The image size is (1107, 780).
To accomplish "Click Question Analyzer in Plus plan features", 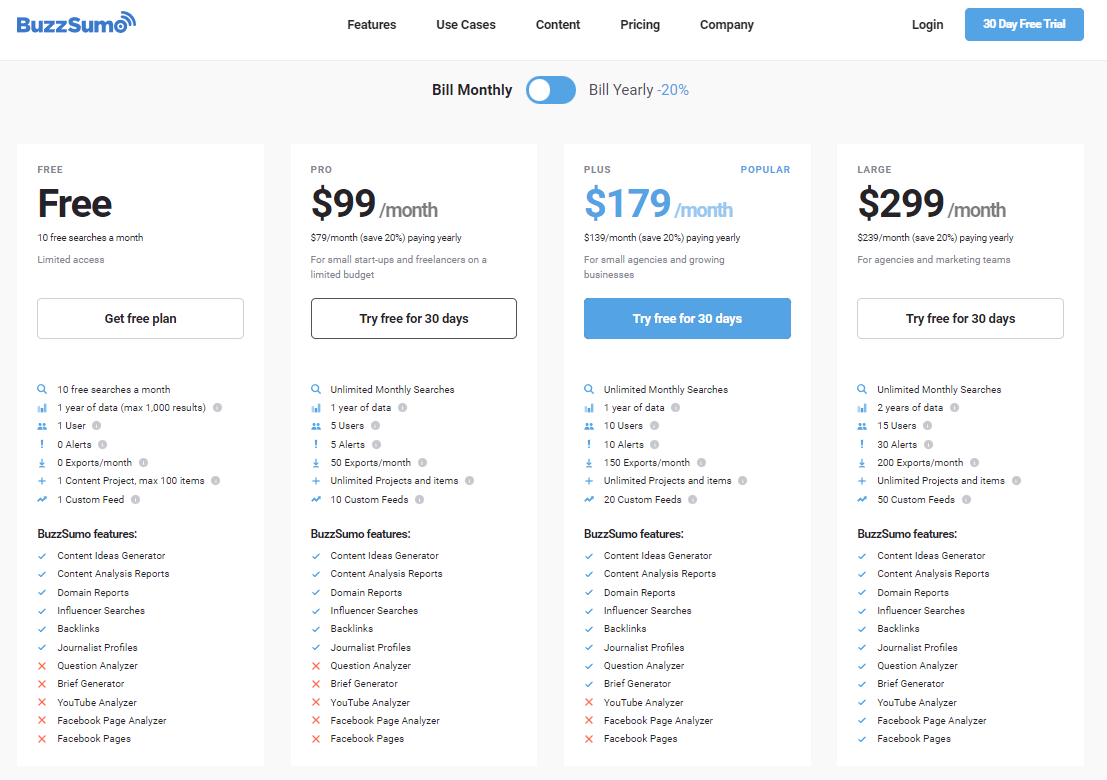I will 644,666.
